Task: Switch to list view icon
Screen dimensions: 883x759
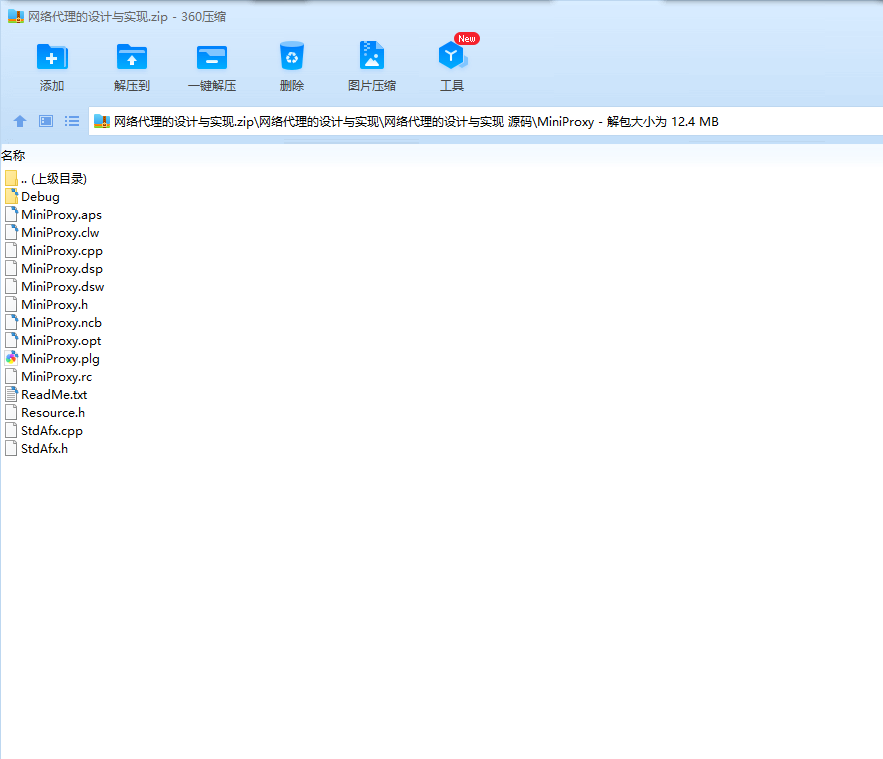Action: [72, 121]
